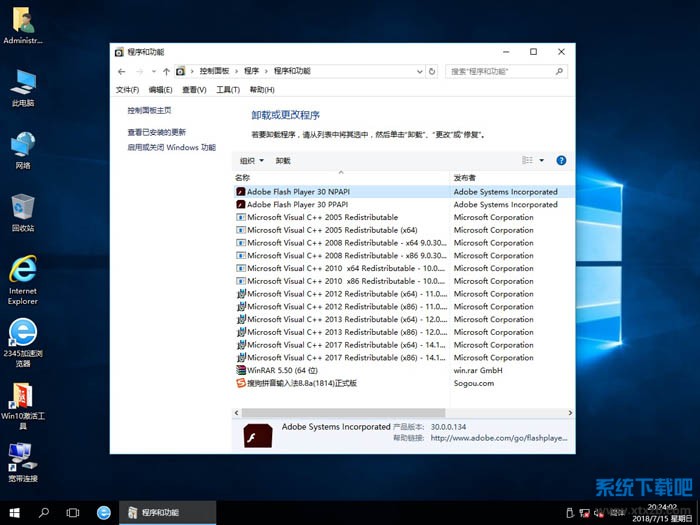Sort list by 发布者 column header
Viewport: 700px width, 525px height.
pos(465,178)
